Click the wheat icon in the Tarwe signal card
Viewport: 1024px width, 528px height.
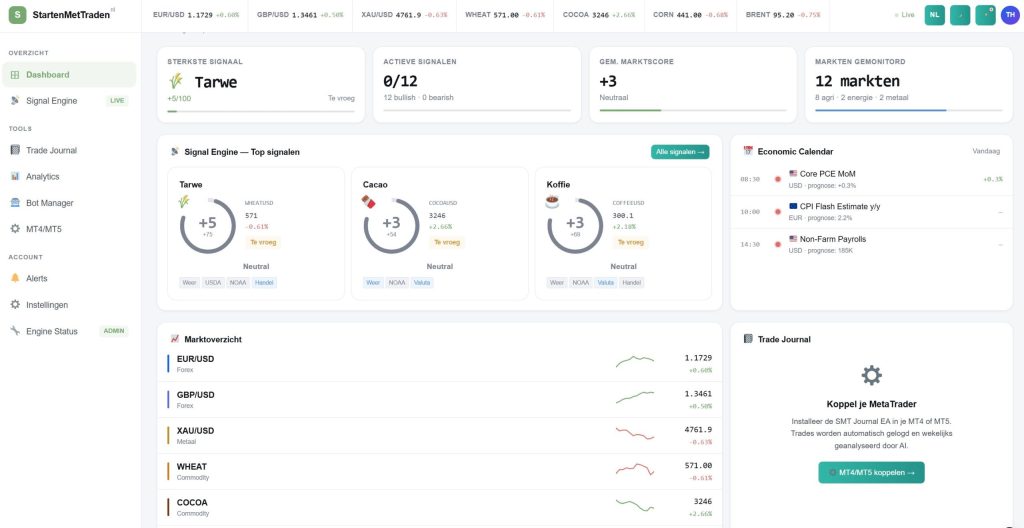click(x=185, y=201)
